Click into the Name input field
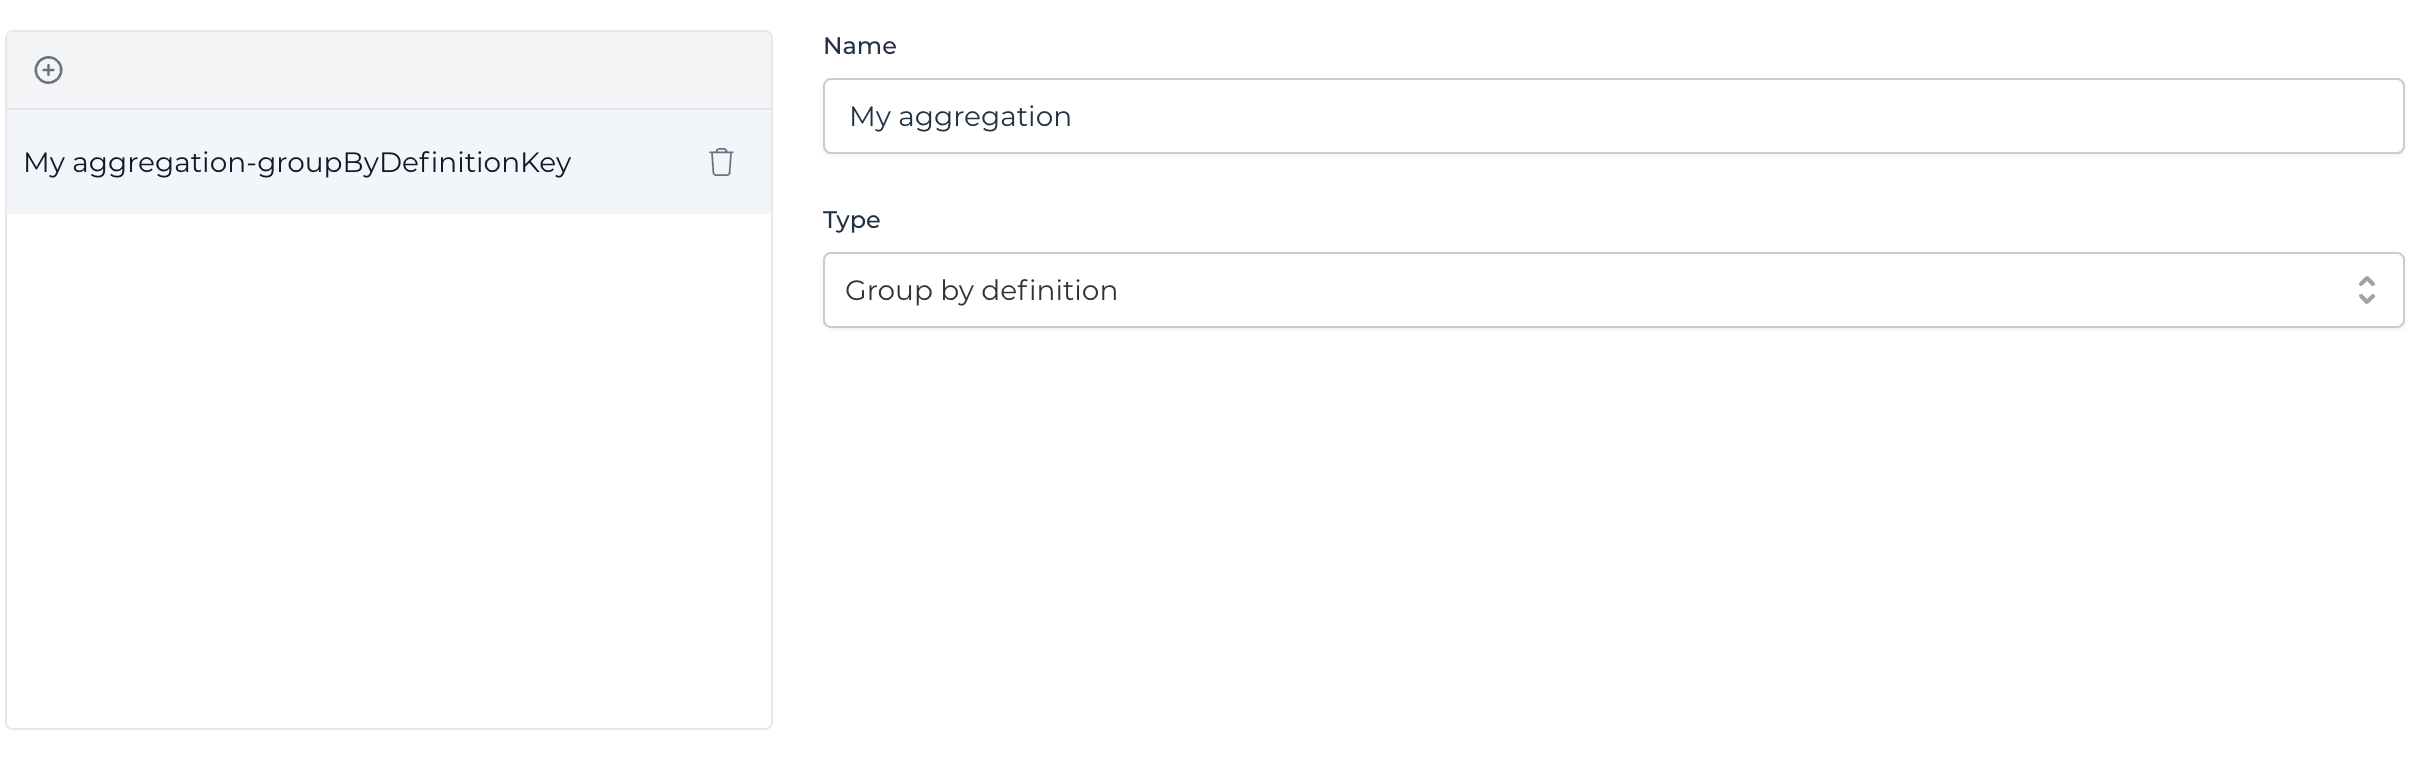This screenshot has width=2420, height=760. [x=1612, y=116]
